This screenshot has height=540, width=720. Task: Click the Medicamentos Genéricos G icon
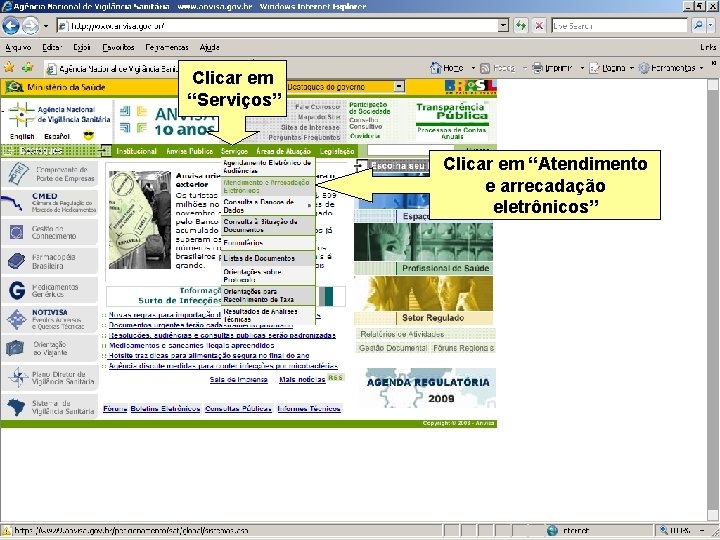pyautogui.click(x=17, y=290)
